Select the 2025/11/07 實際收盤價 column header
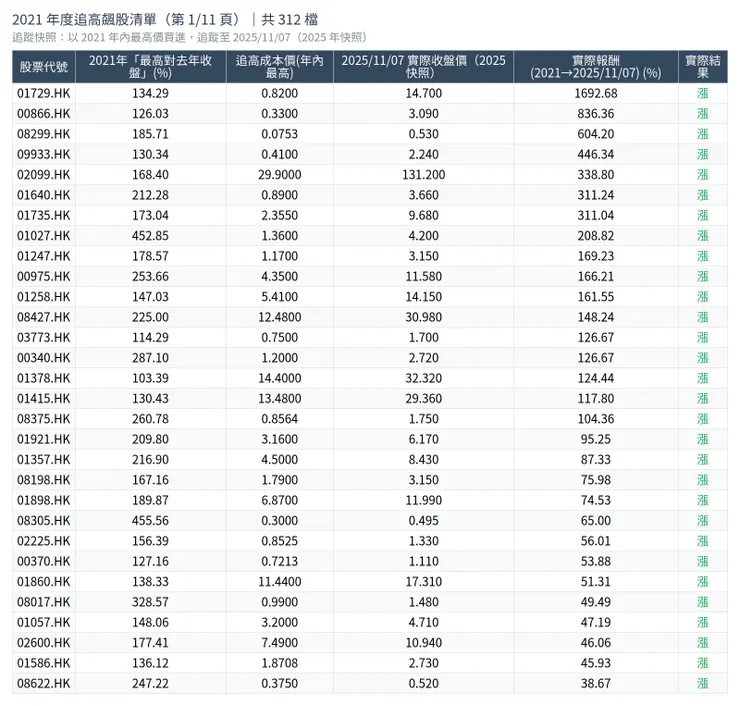This screenshot has width=740, height=706. click(x=423, y=67)
